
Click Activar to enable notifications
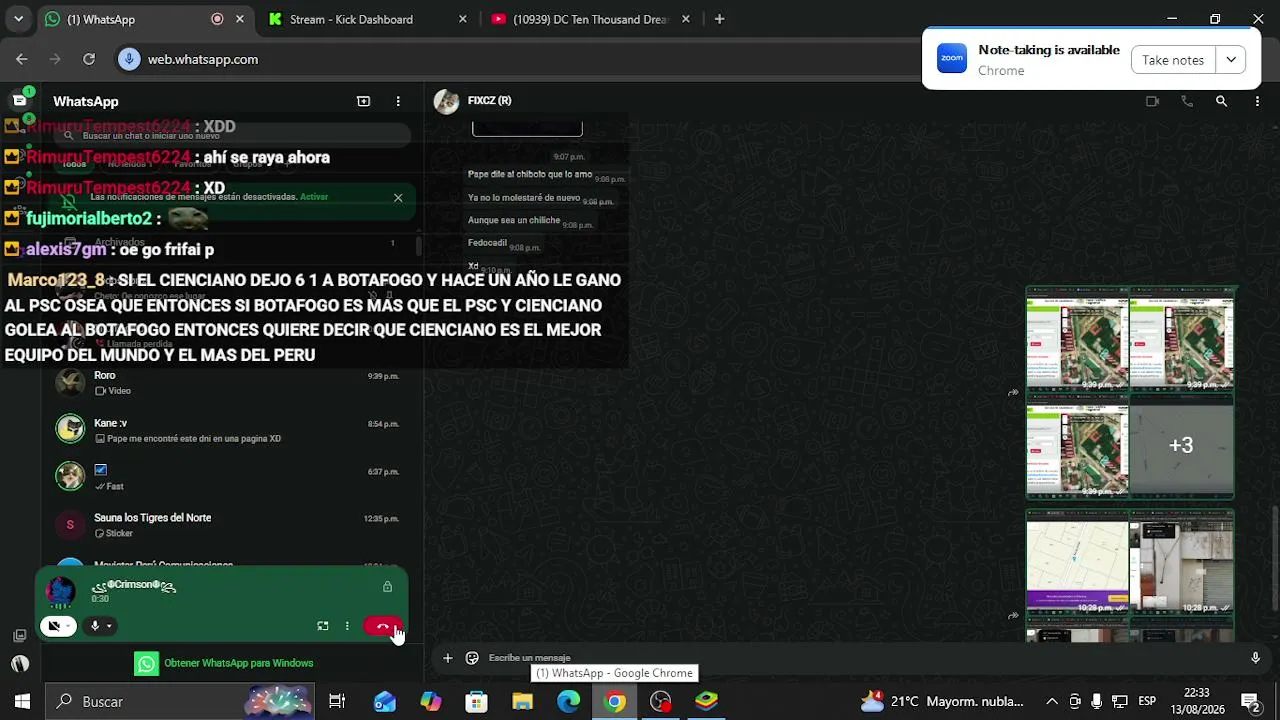click(x=314, y=197)
